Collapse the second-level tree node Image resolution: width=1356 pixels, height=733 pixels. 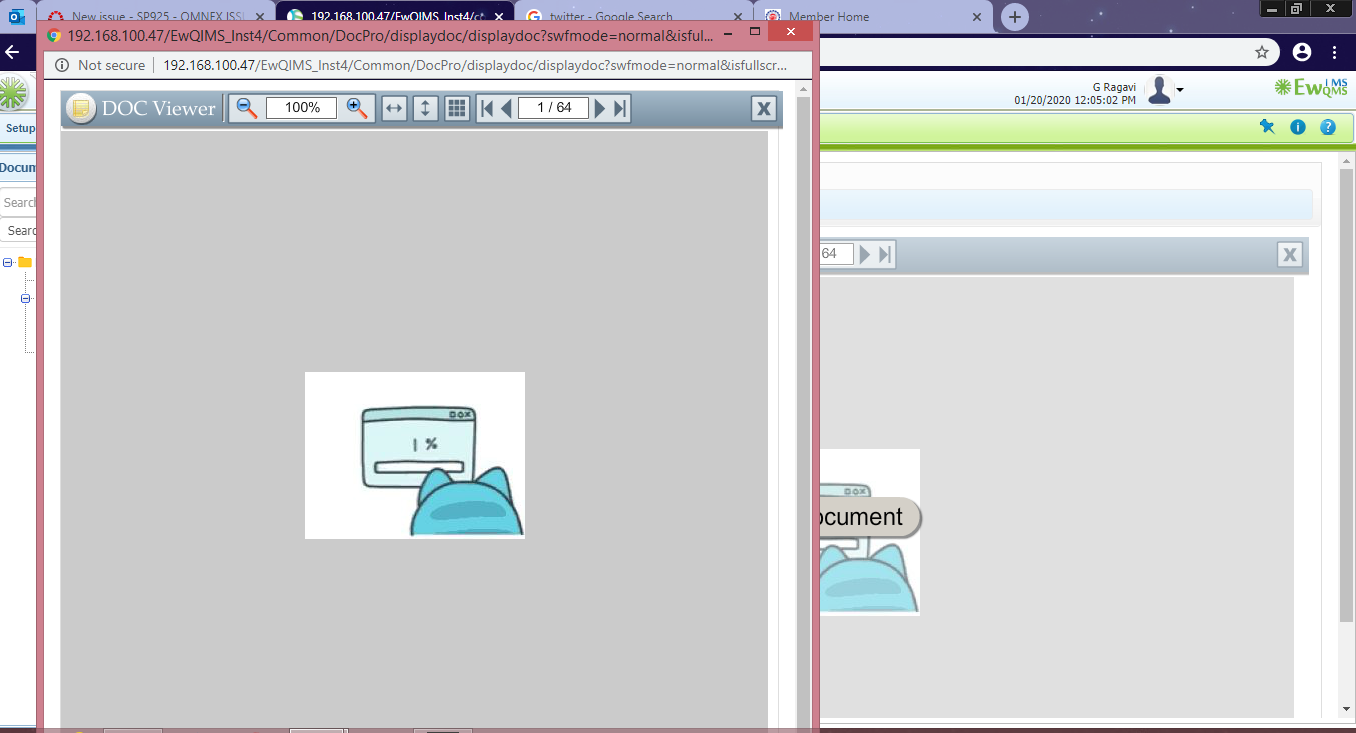pyautogui.click(x=26, y=298)
